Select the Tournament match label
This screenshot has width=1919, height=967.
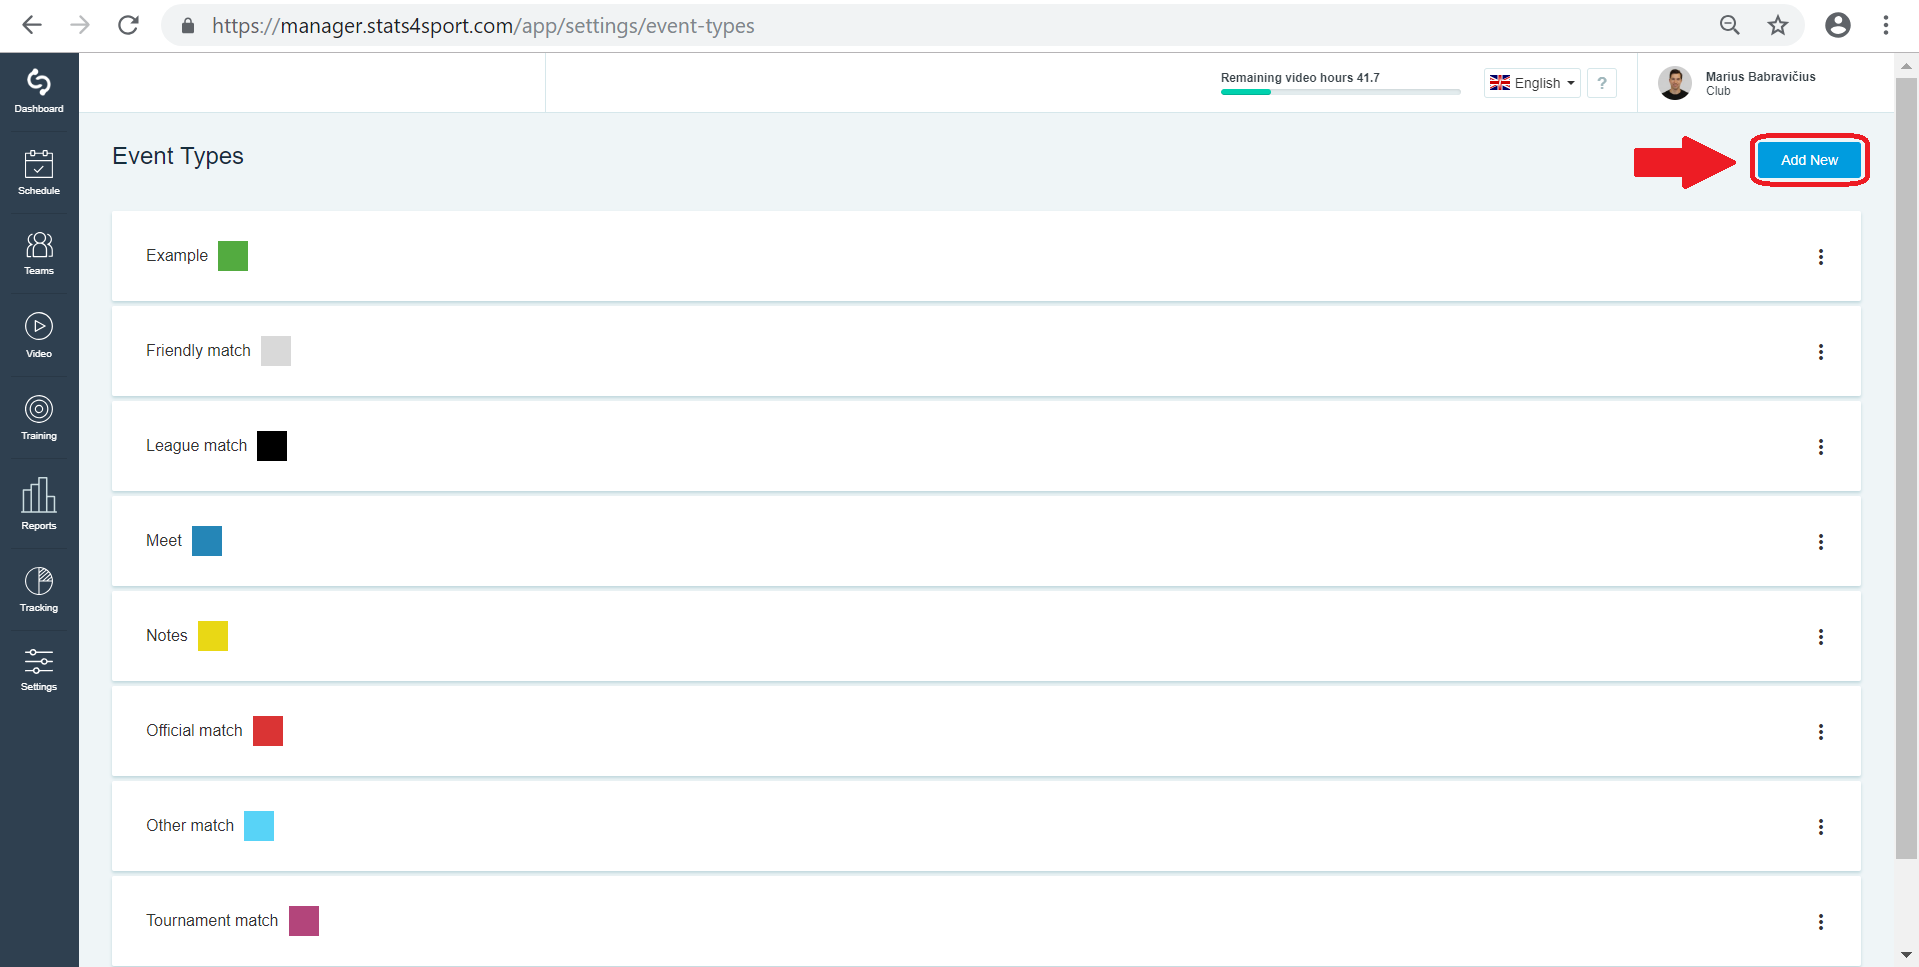(x=212, y=921)
